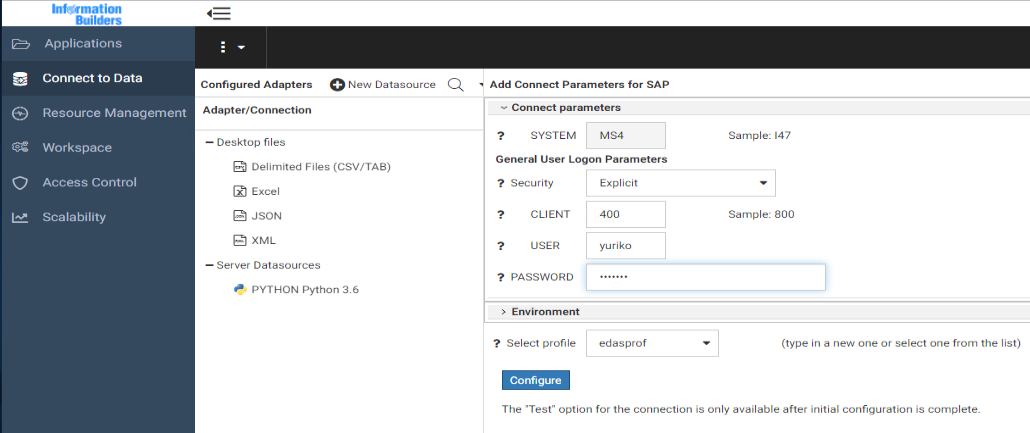Select Connect to Data in sidebar
The width and height of the screenshot is (1030, 433).
point(92,78)
